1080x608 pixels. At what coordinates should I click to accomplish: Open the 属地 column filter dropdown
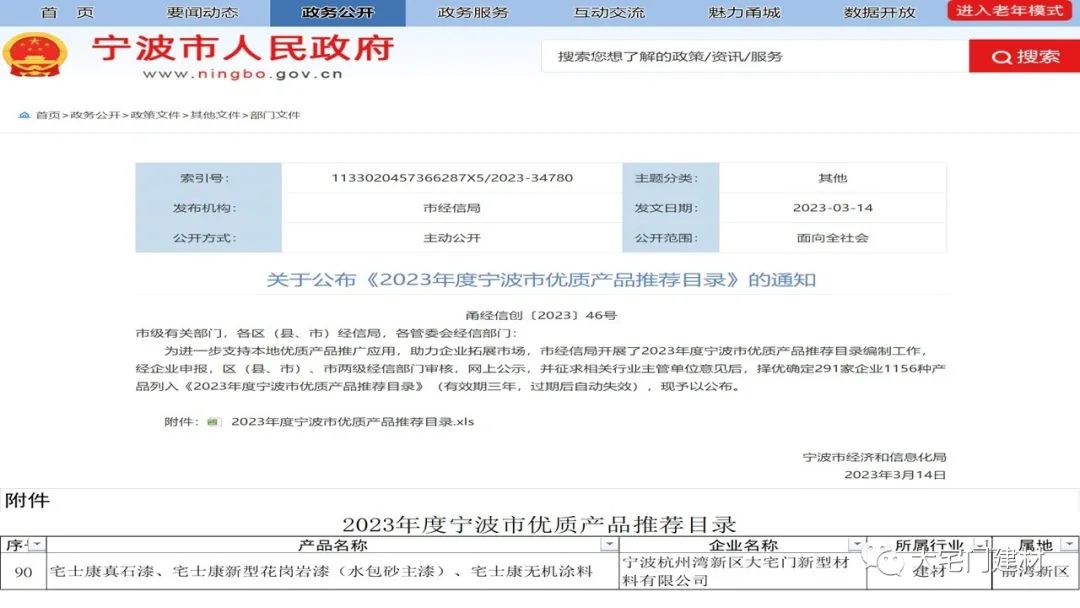(1071, 545)
